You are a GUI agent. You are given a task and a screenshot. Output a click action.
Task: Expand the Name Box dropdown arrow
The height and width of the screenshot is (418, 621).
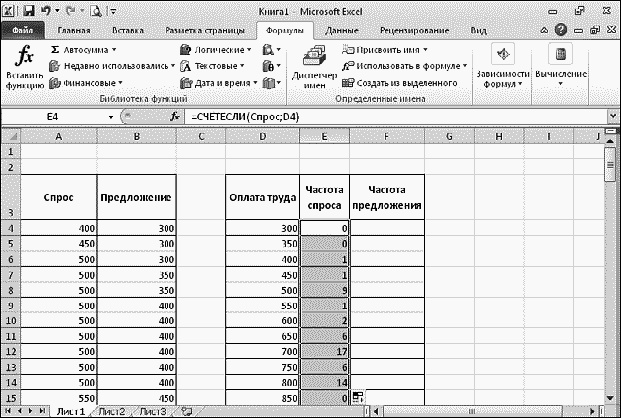click(111, 117)
